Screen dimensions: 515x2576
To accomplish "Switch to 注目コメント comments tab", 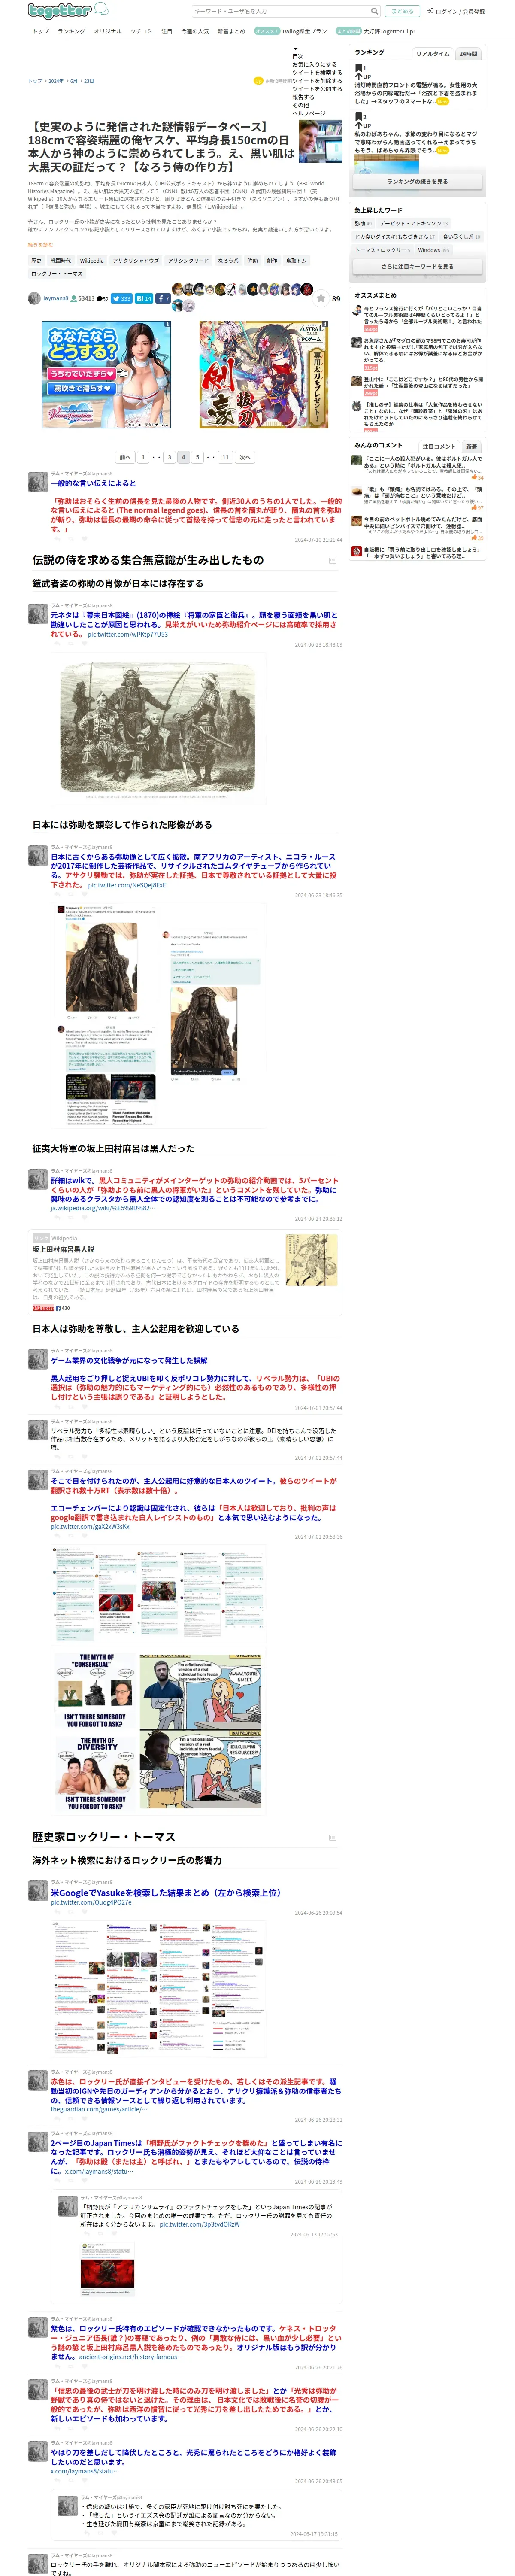I will pos(439,446).
